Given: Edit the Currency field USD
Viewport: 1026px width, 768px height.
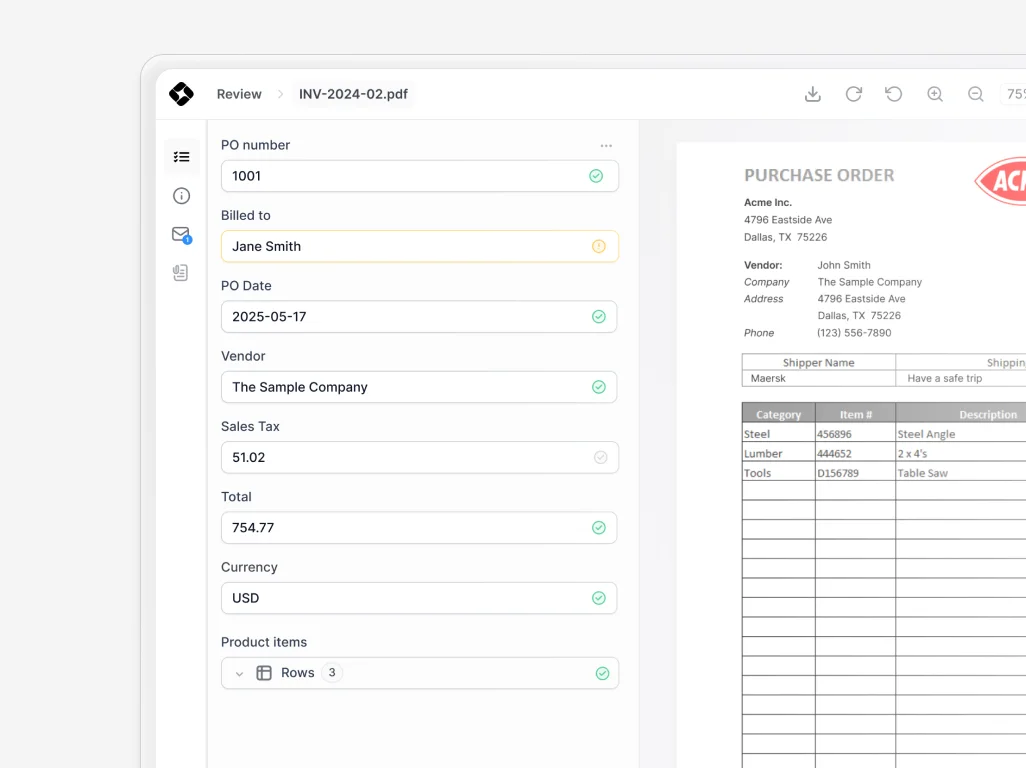Looking at the screenshot, I should coord(419,598).
